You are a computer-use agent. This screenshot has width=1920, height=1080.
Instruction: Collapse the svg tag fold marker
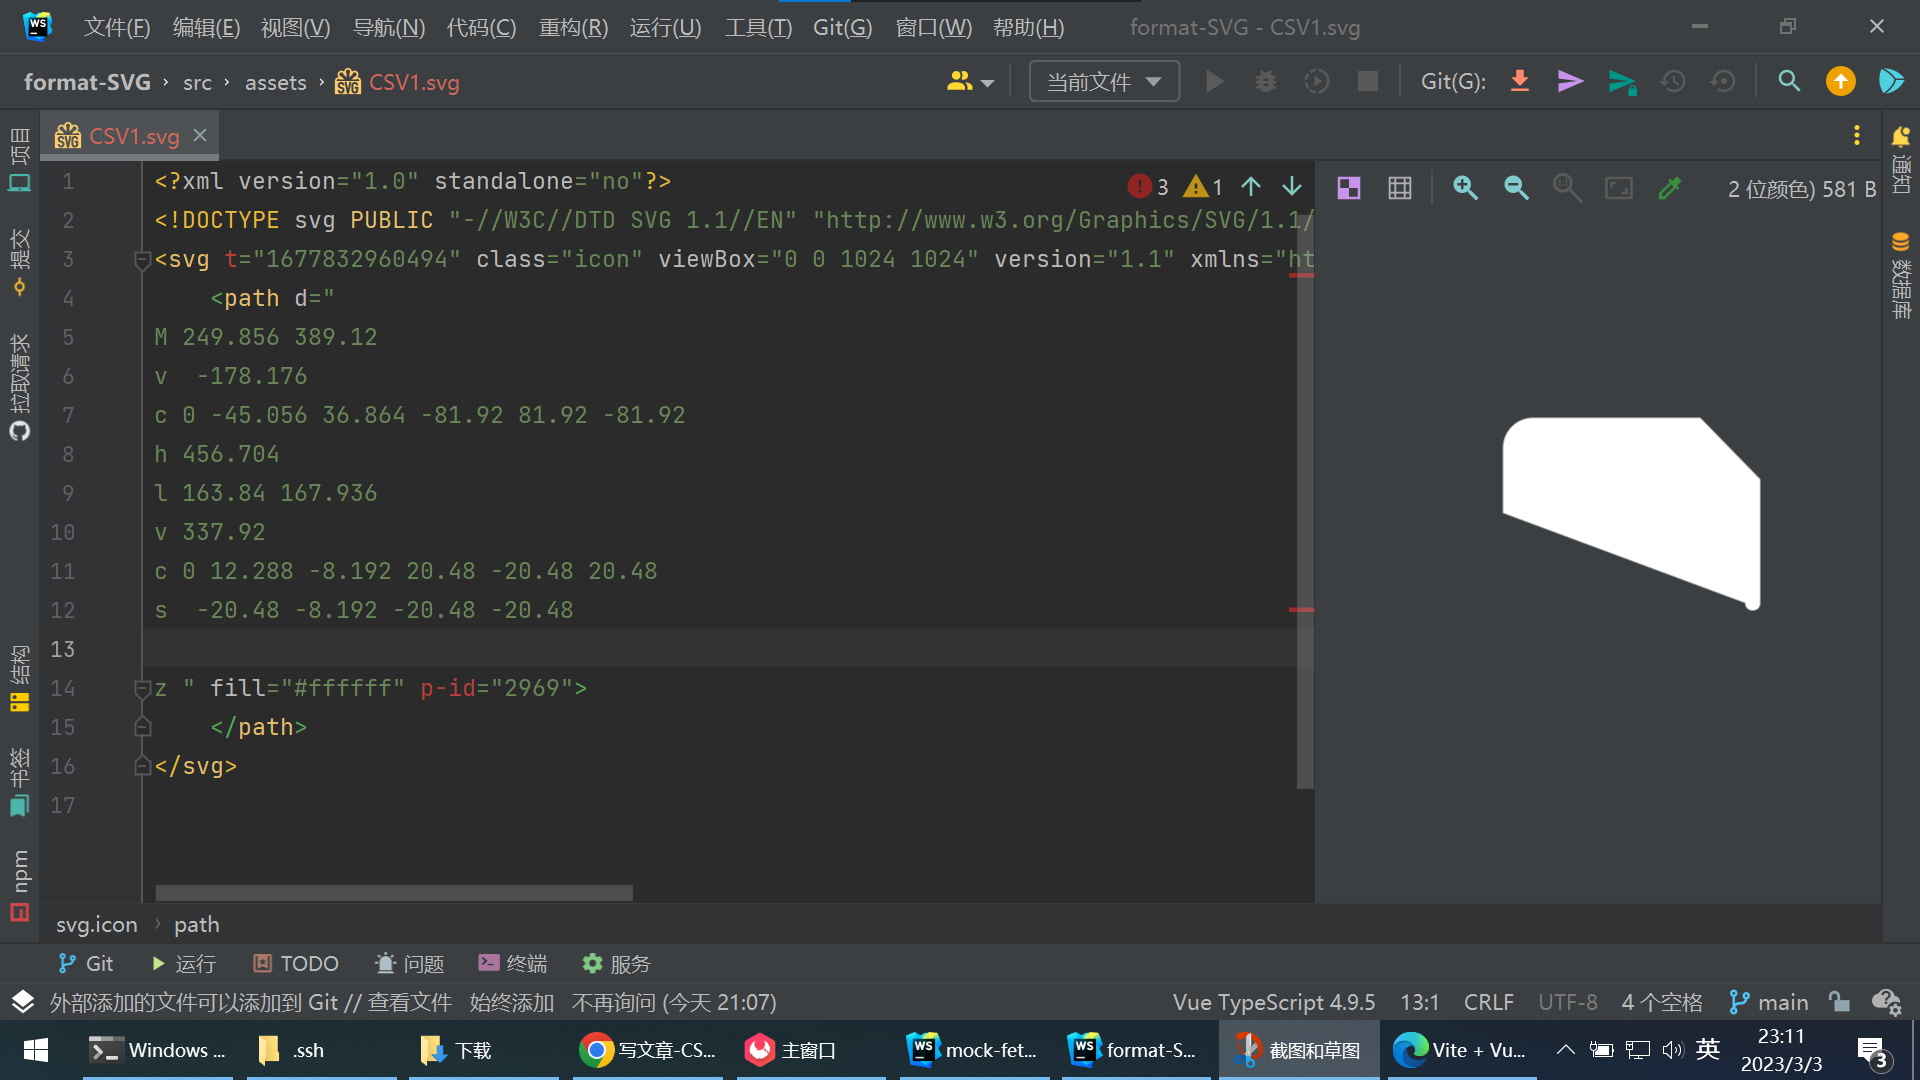point(142,260)
